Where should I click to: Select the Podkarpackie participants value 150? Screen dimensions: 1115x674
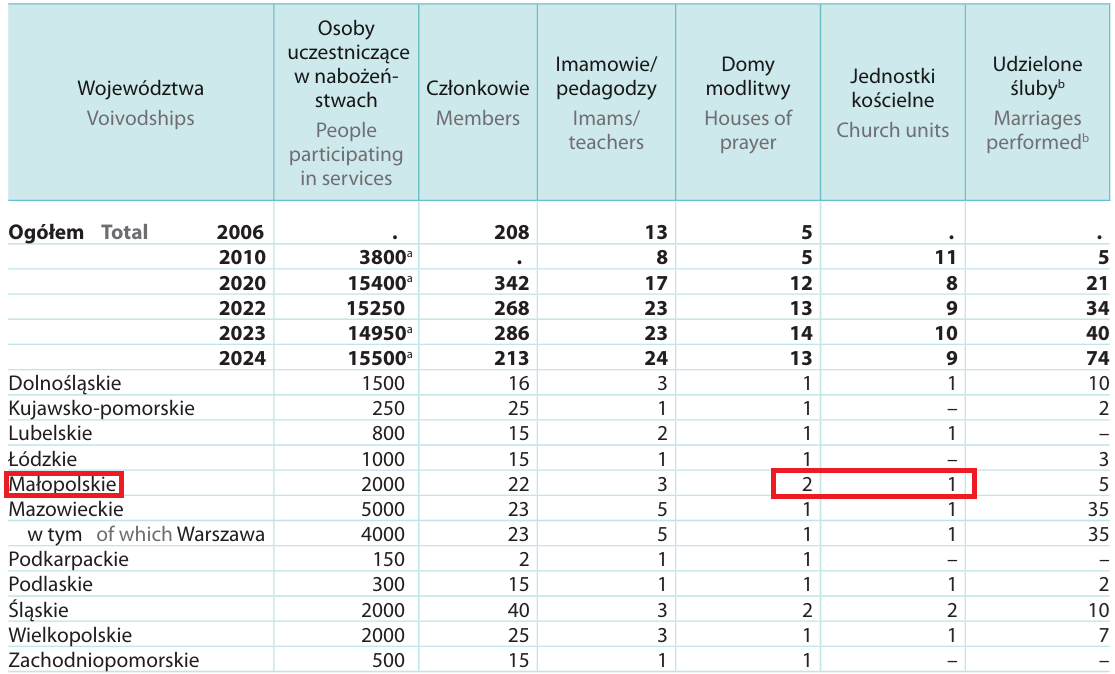(389, 560)
